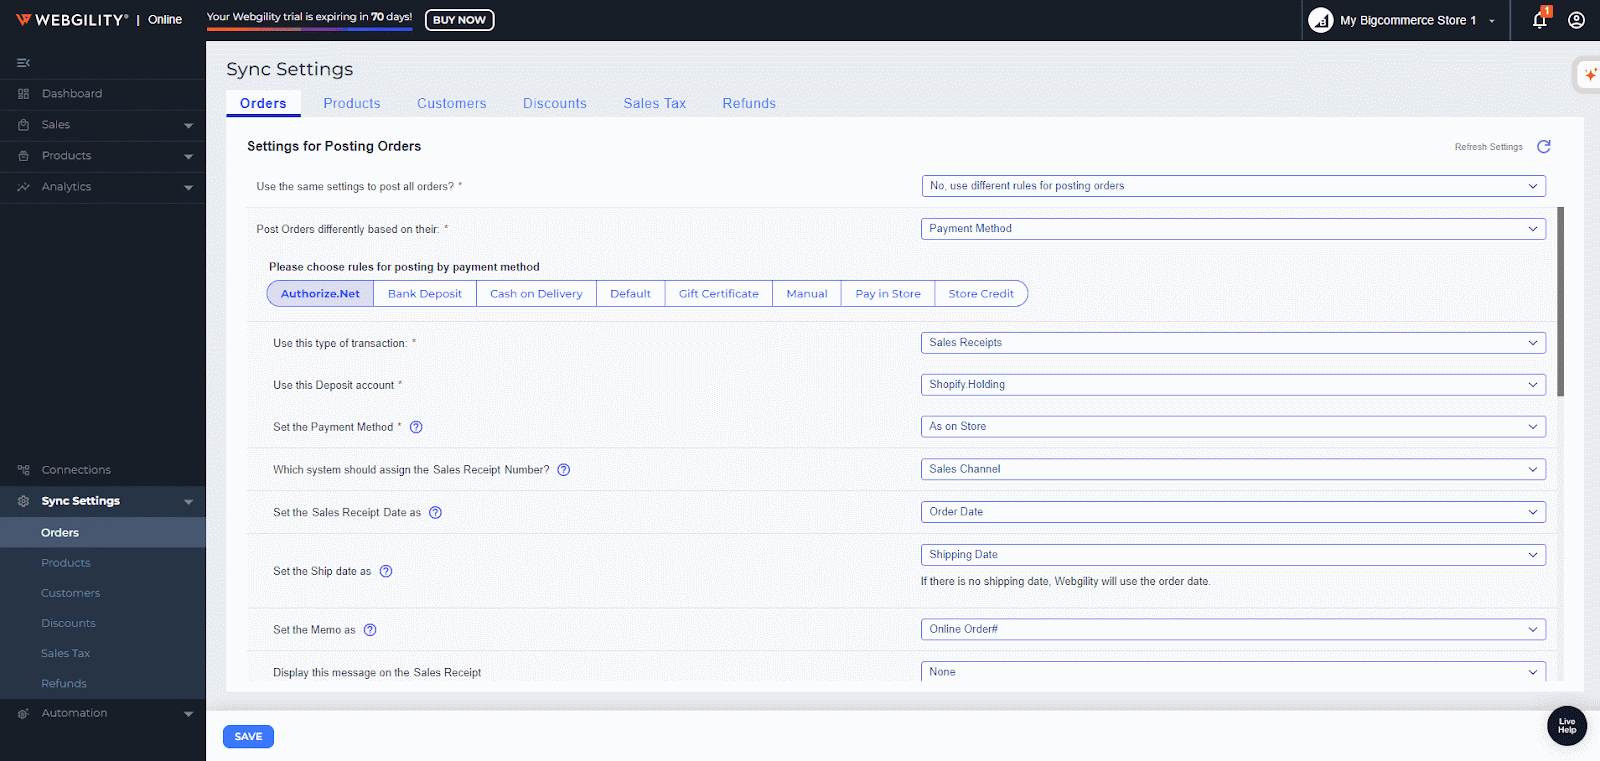Open the Discounts tab in Sync Settings
1600x761 pixels.
tap(554, 103)
